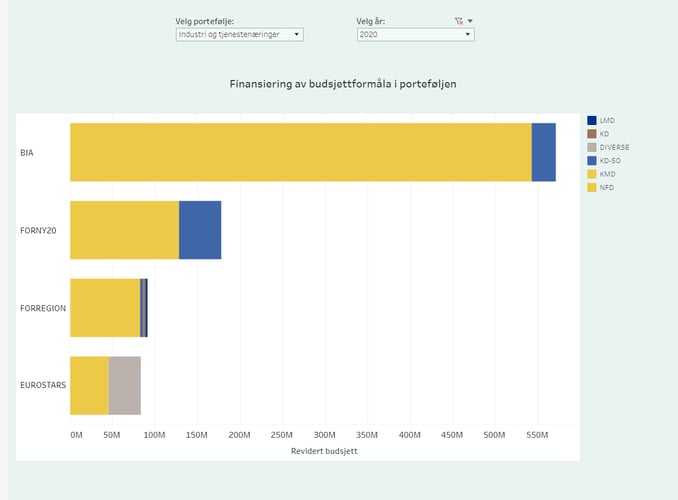The height and width of the screenshot is (500, 678).
Task: Select the yellow segment of the BIA bar
Action: (x=300, y=152)
